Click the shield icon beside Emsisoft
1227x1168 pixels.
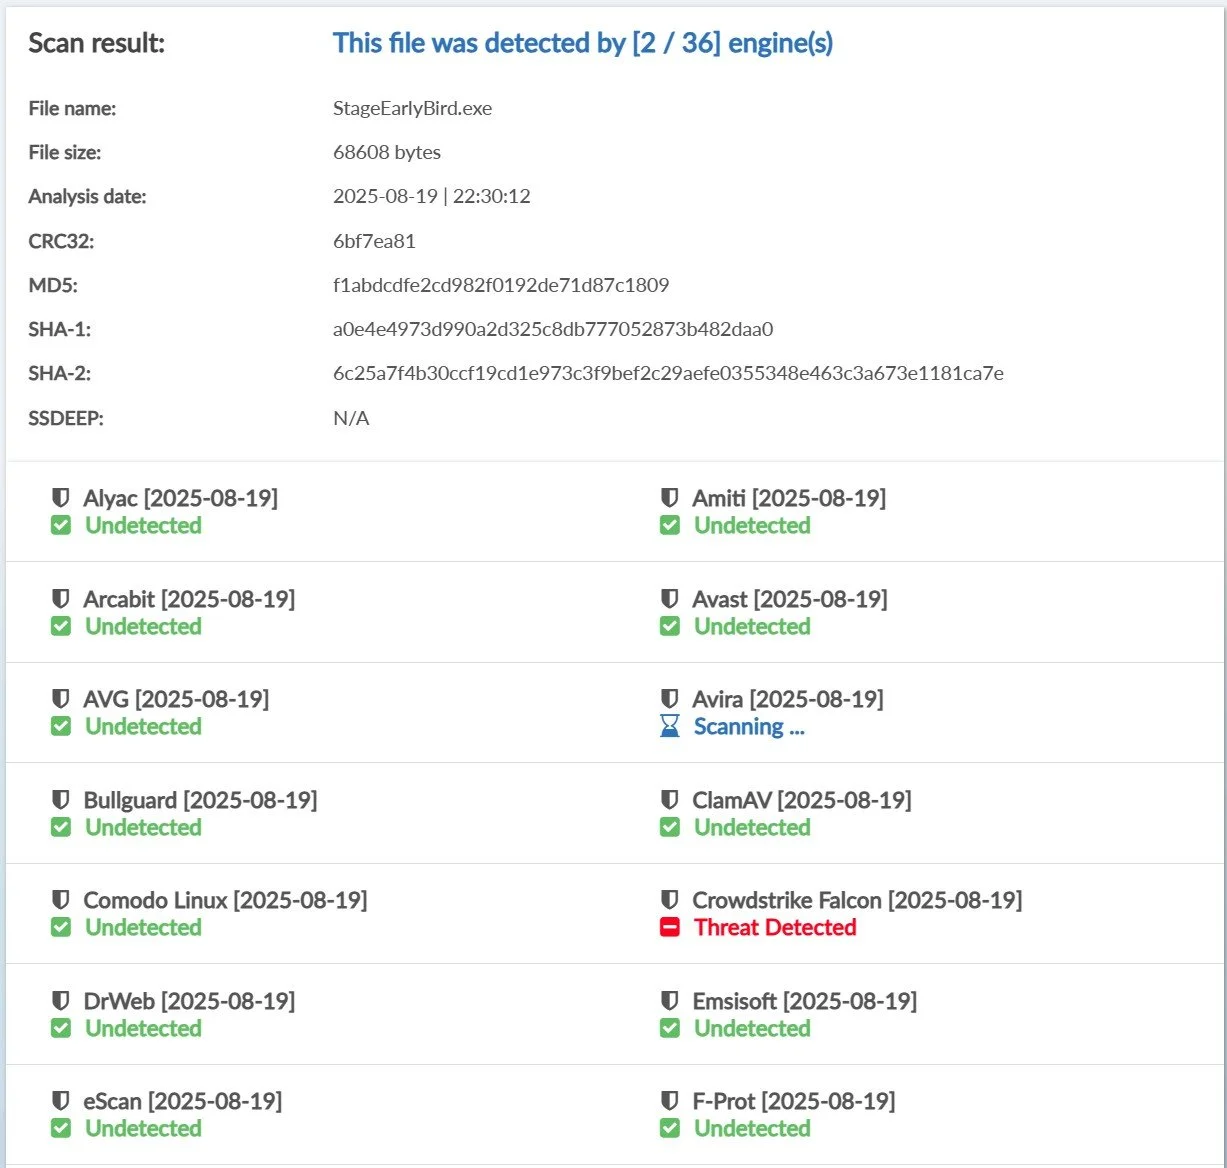670,1000
